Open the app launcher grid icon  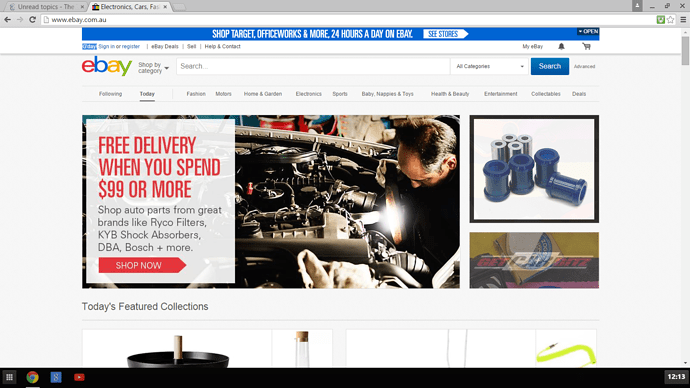point(9,377)
